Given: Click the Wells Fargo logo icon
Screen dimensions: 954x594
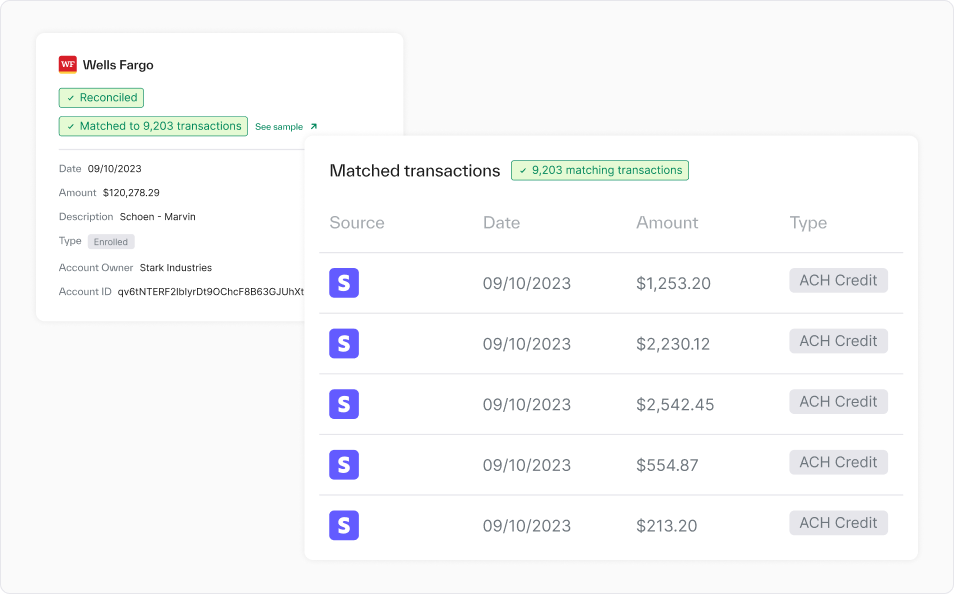Looking at the screenshot, I should [x=68, y=65].
